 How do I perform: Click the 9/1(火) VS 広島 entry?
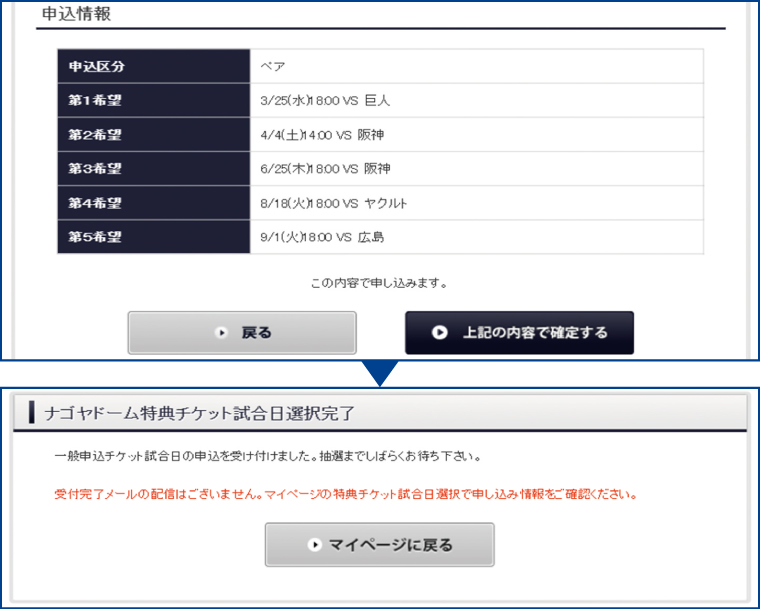pos(476,237)
